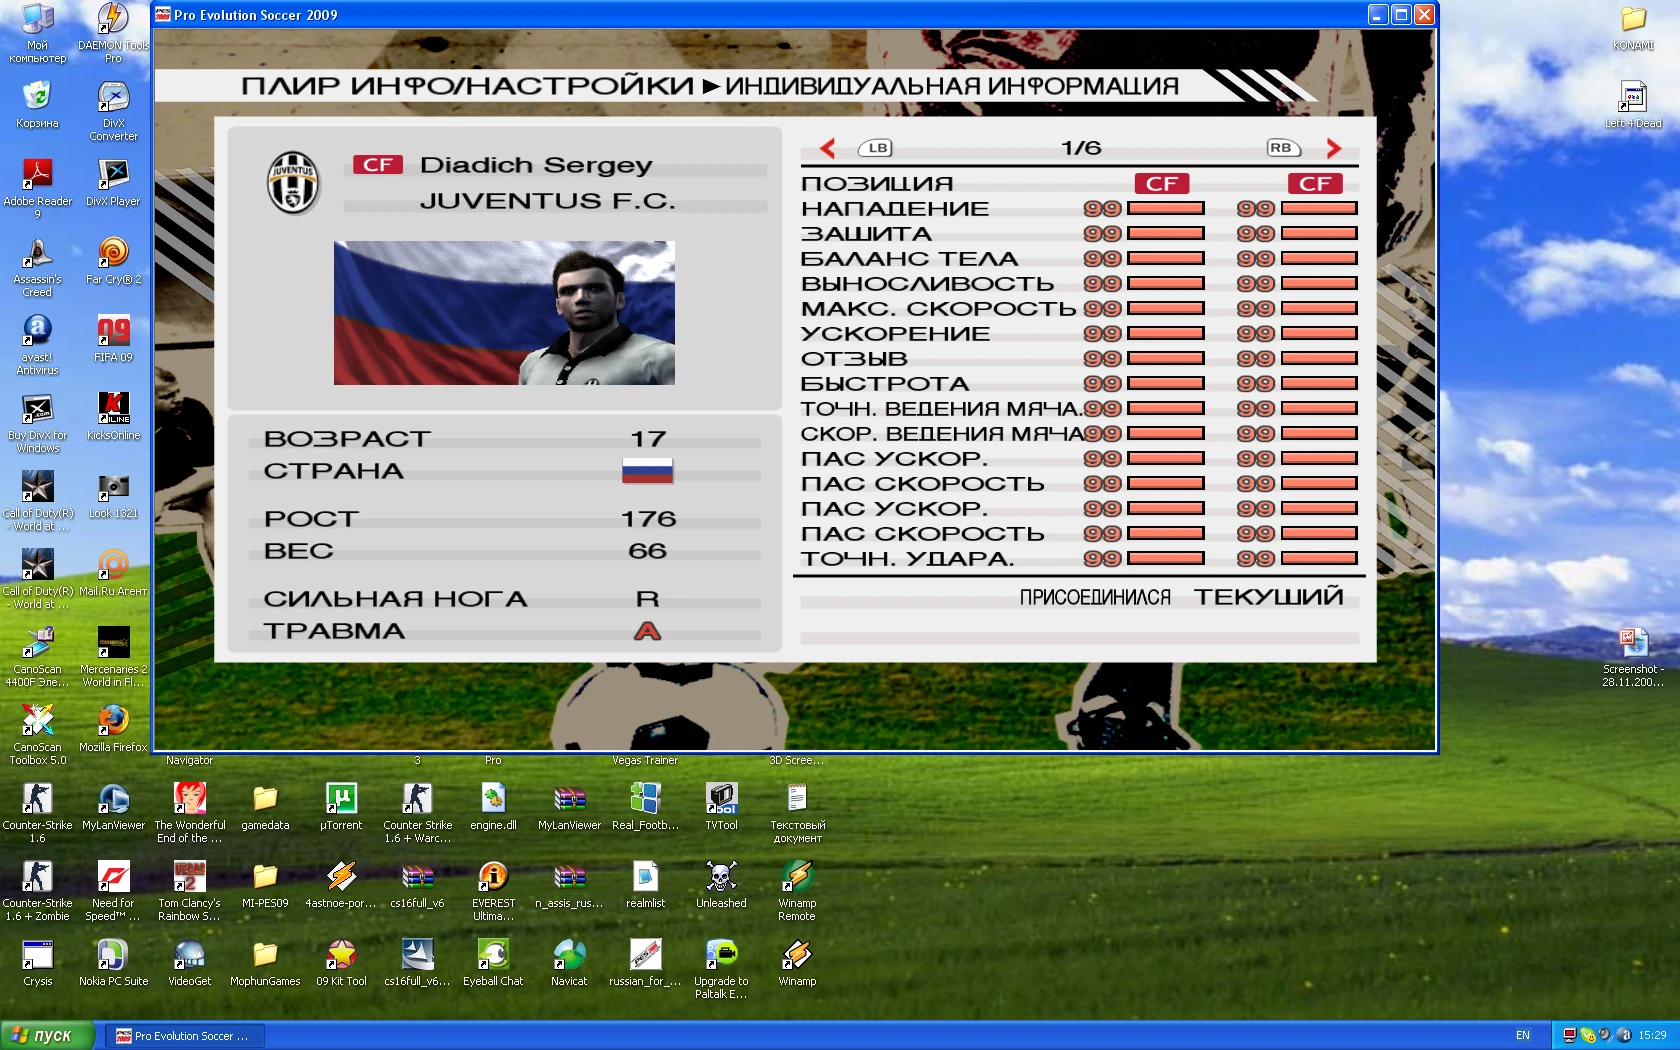Open the Пуск start menu
This screenshot has width=1680, height=1050.
[45, 1036]
